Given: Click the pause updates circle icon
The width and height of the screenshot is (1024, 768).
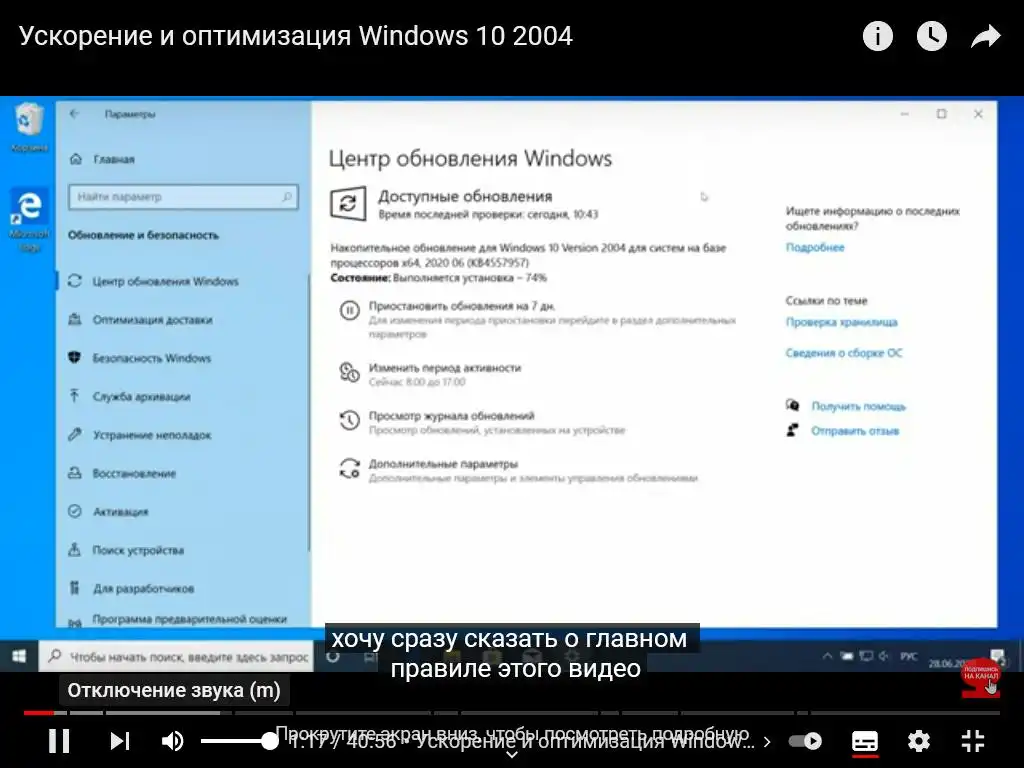Looking at the screenshot, I should tap(349, 310).
